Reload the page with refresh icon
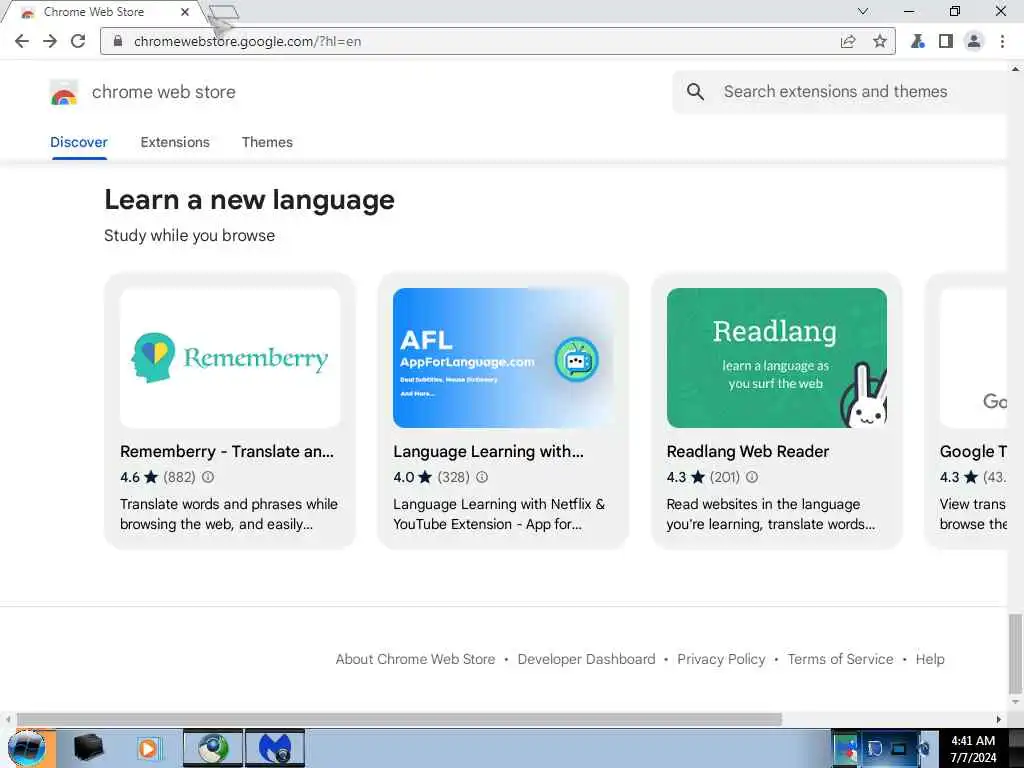 tap(78, 41)
